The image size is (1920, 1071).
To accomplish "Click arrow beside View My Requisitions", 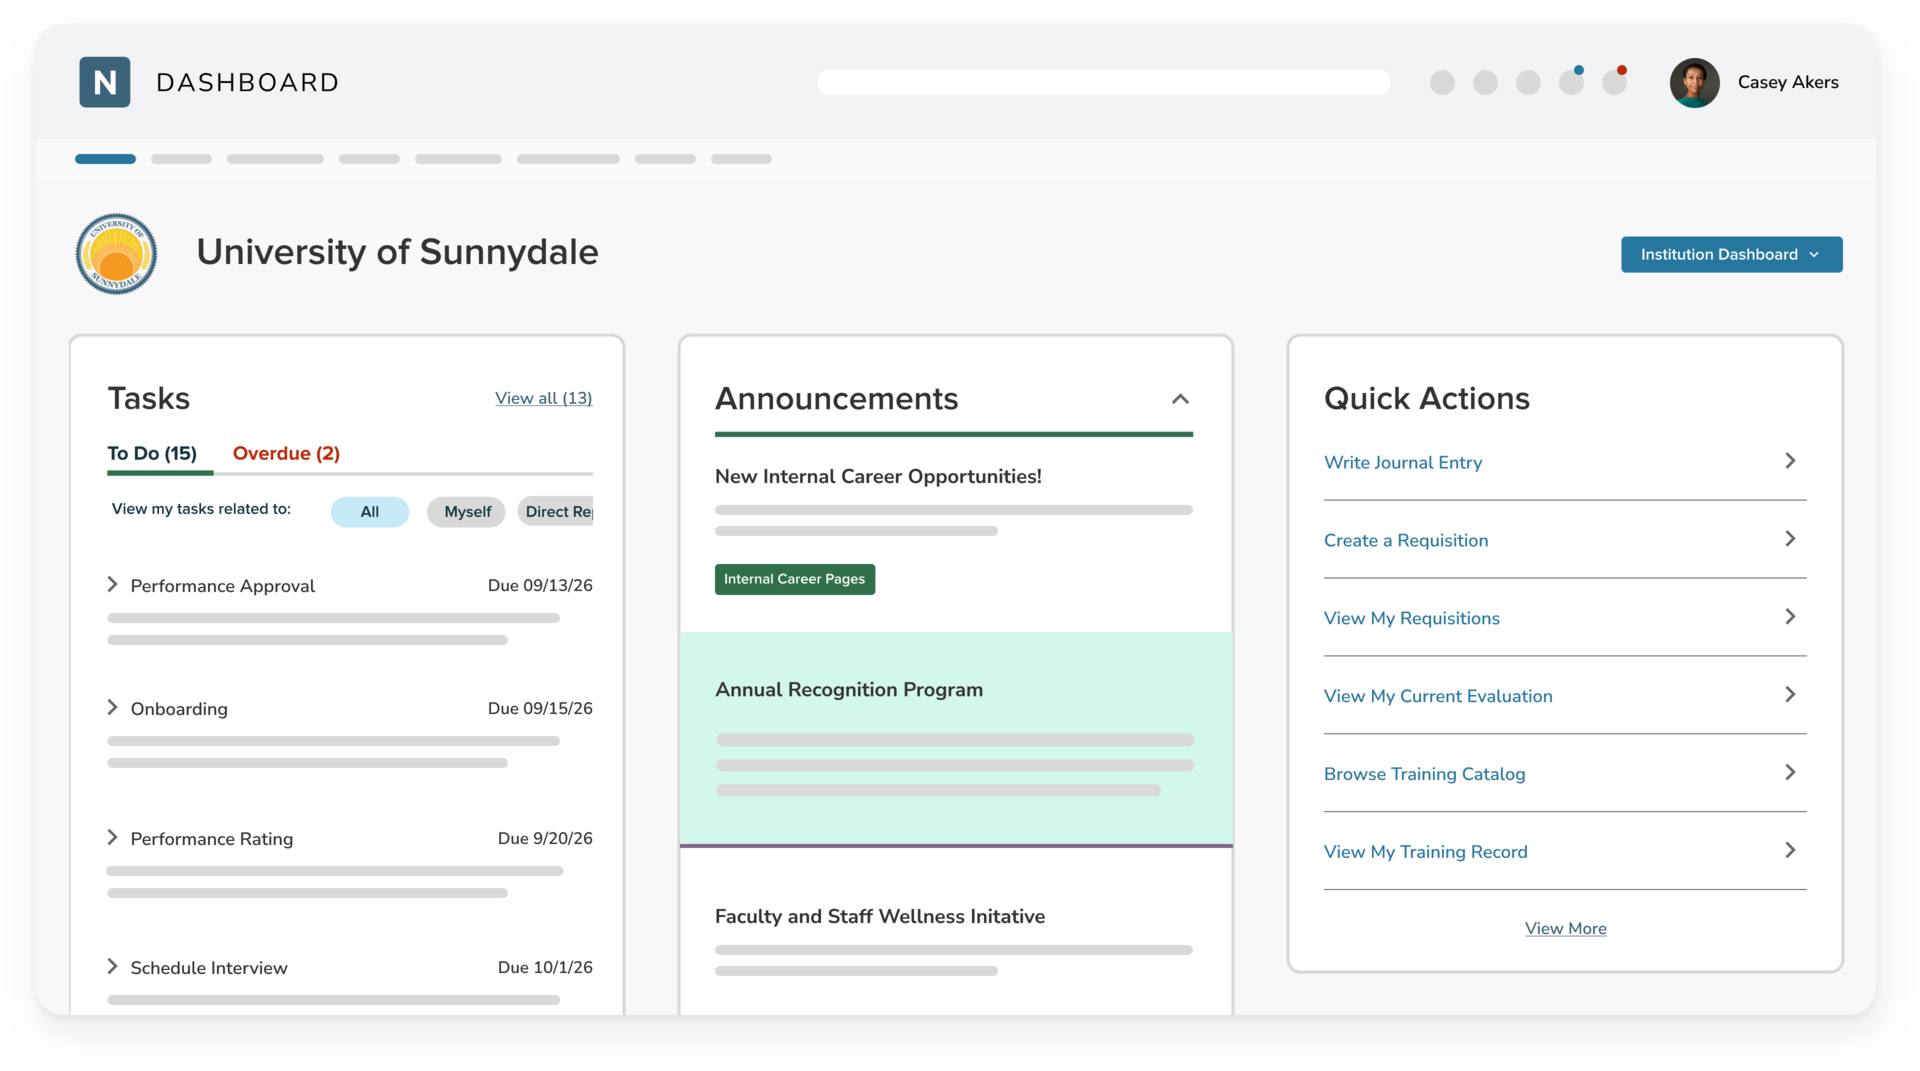I will tap(1790, 617).
